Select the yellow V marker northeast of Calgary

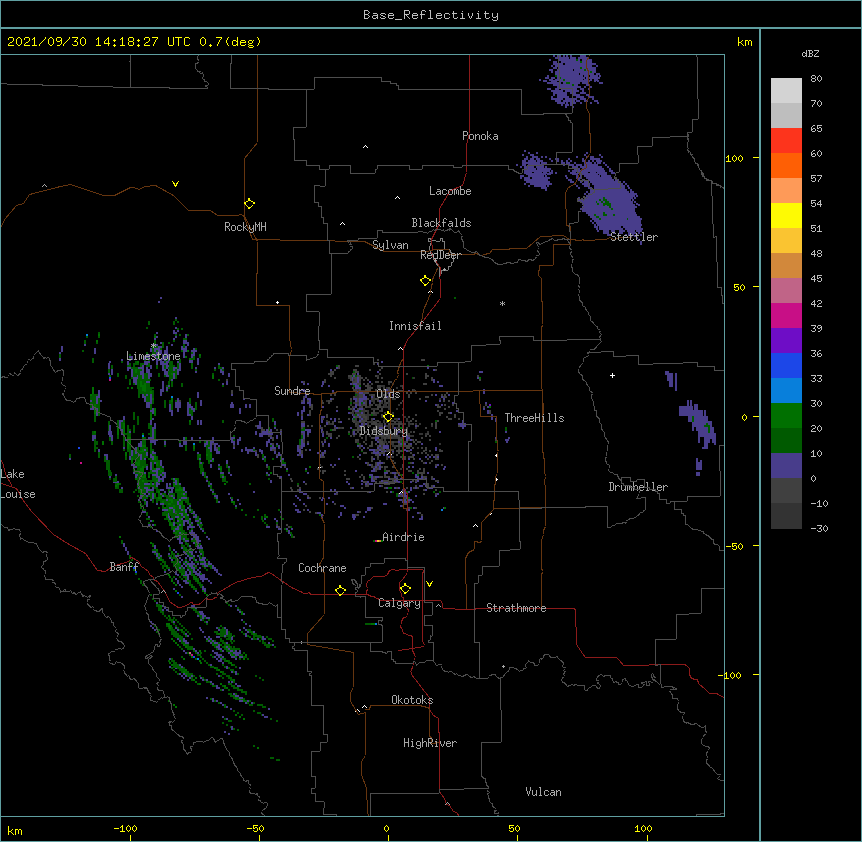(x=429, y=584)
